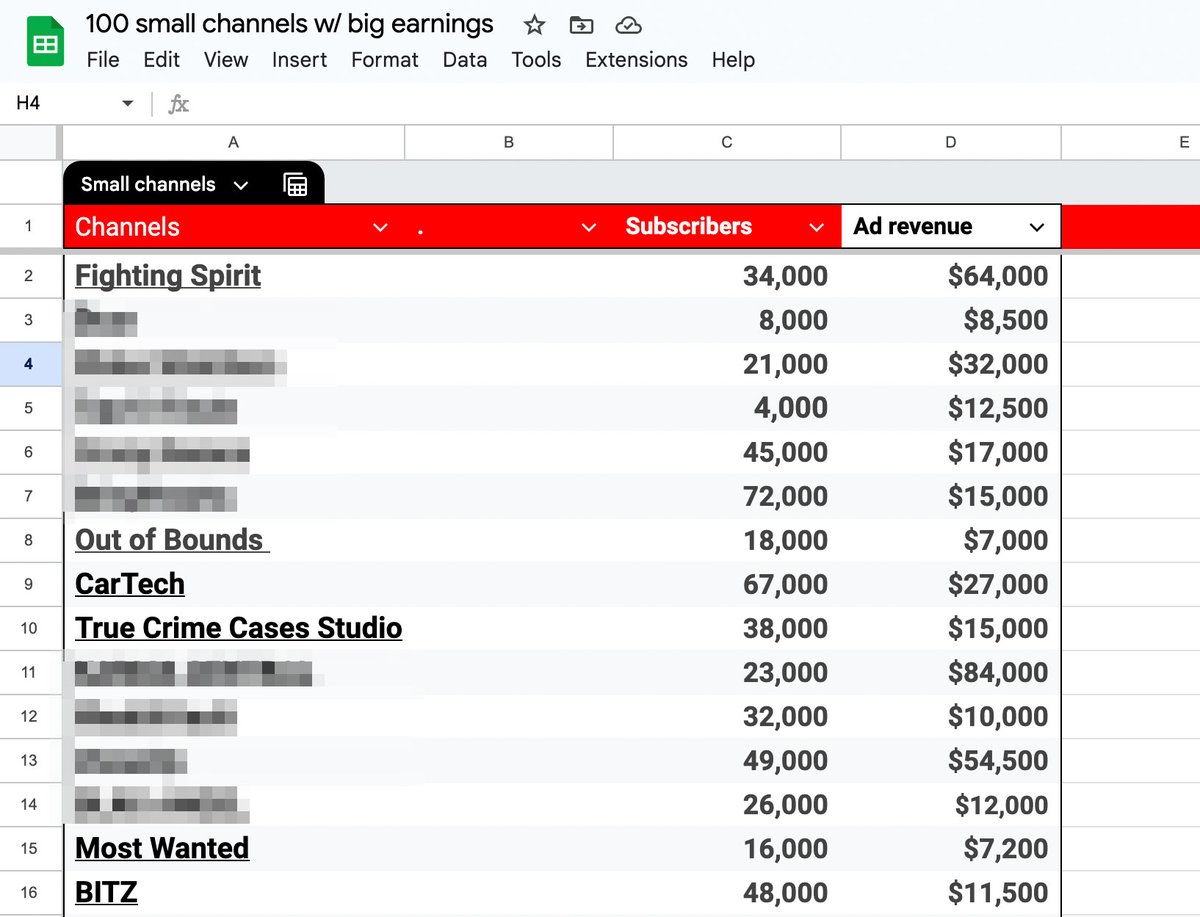Select the $7,000 ad revenue cell
The image size is (1200, 917).
click(x=951, y=540)
